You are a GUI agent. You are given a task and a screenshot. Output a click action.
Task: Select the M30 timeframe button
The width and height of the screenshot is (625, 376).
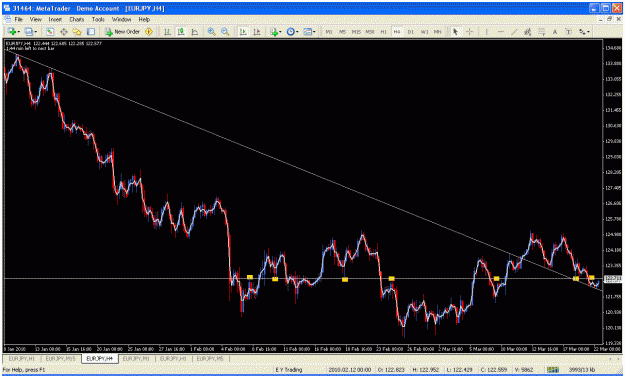coord(370,32)
